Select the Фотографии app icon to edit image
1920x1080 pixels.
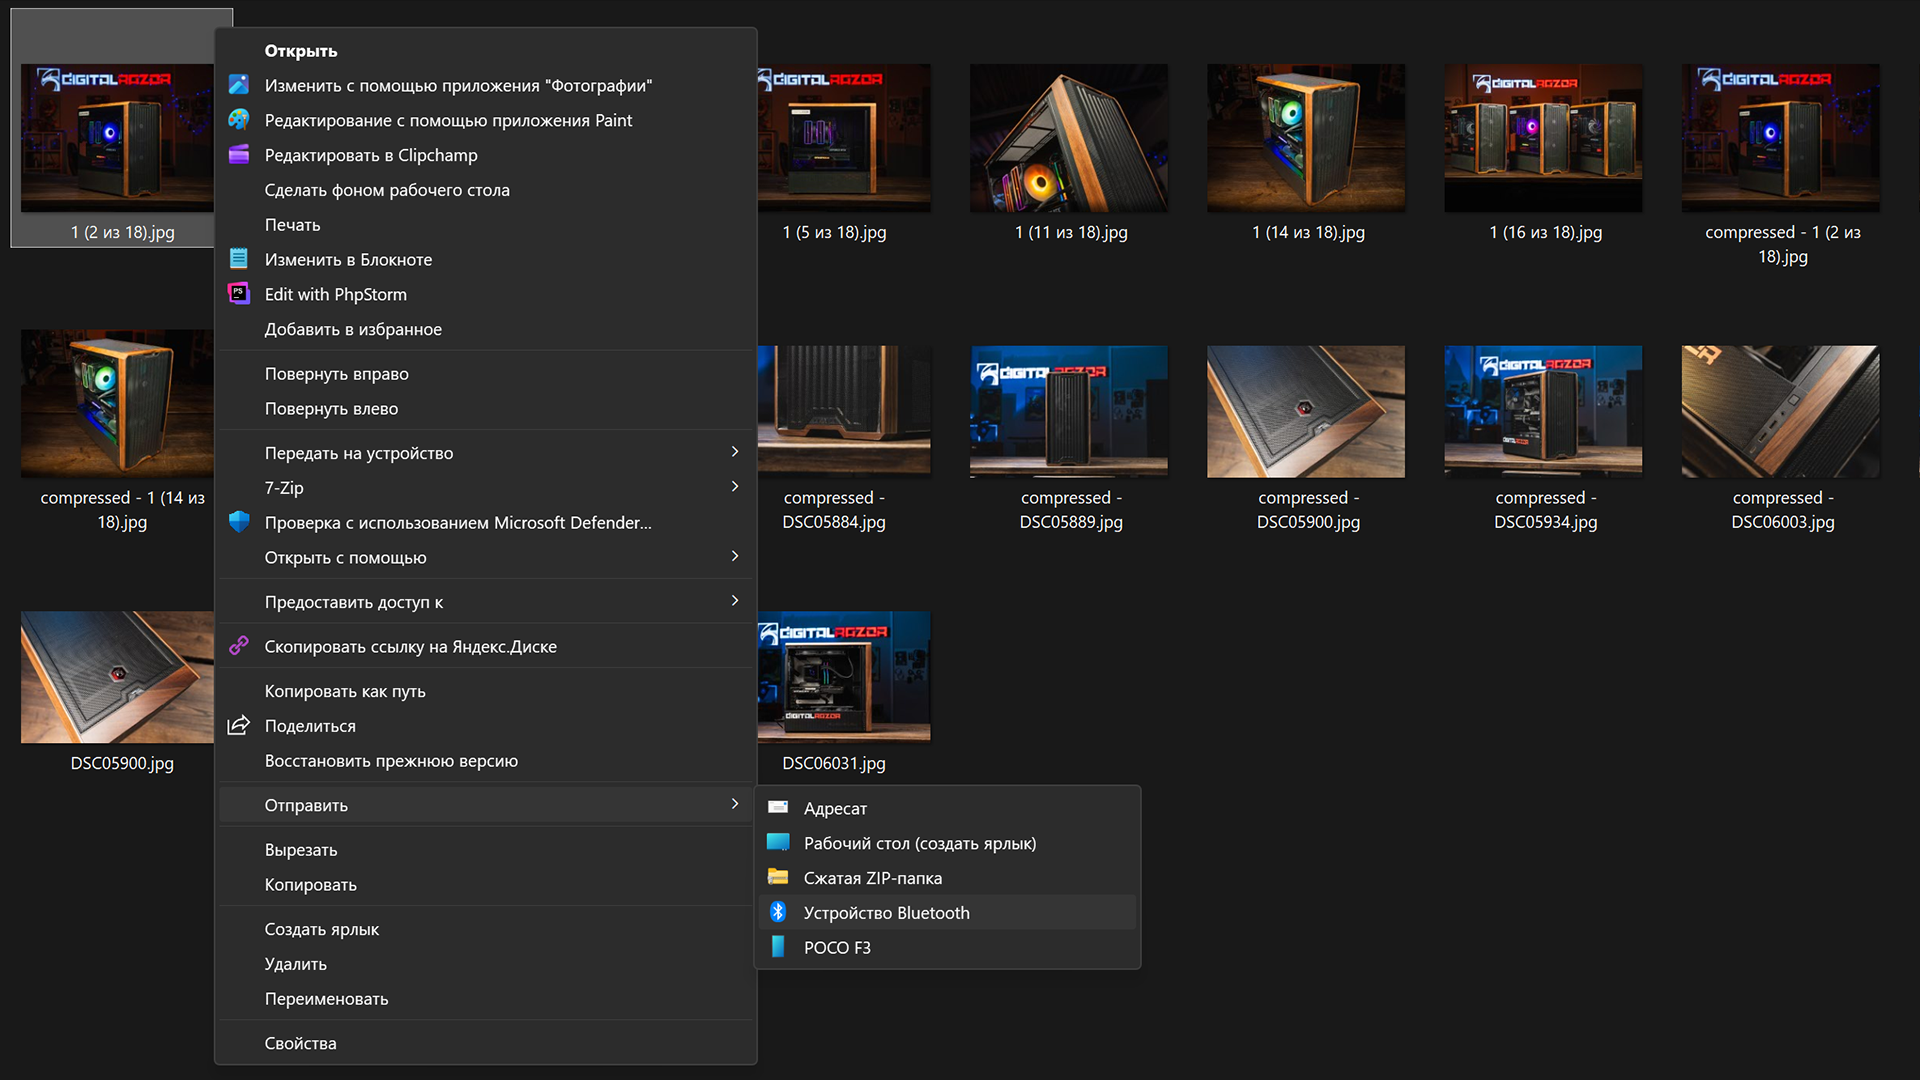click(x=239, y=85)
